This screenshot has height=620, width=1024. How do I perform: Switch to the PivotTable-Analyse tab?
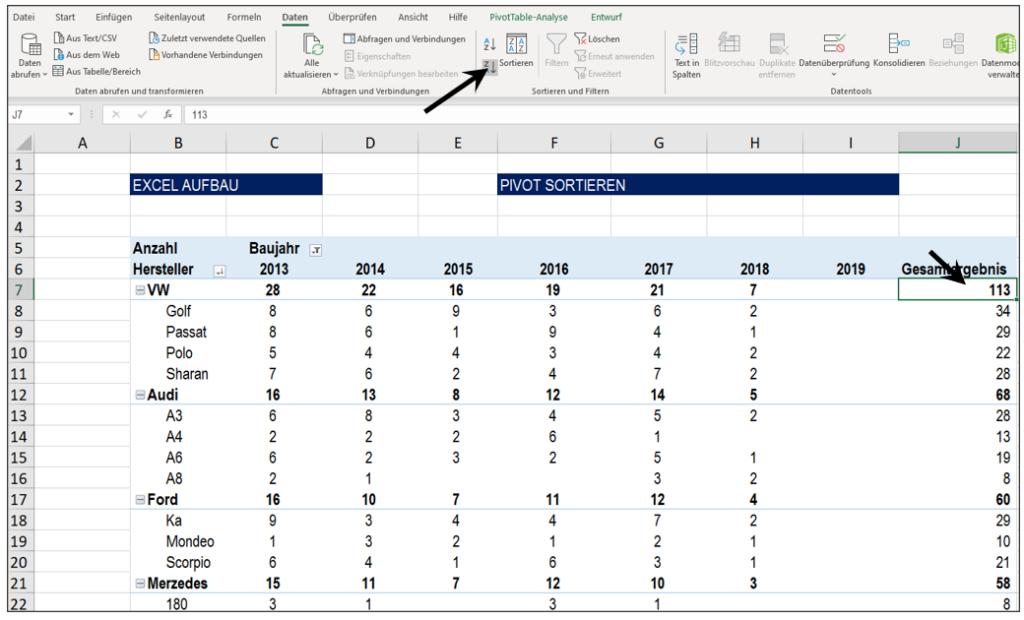coord(528,17)
